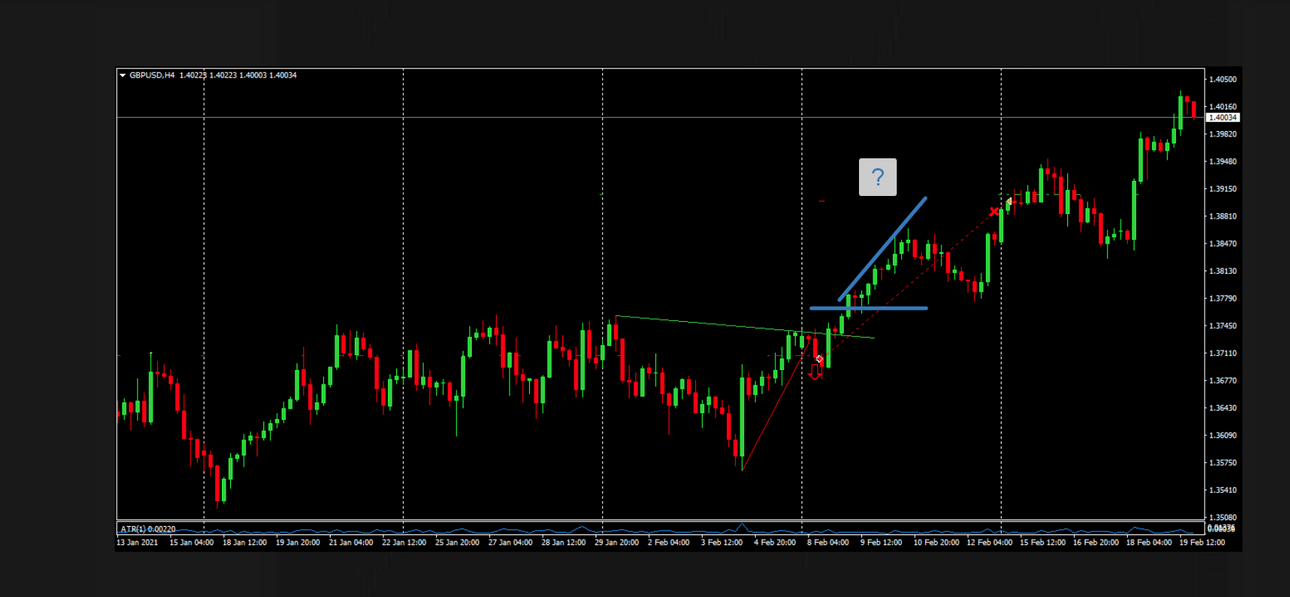The image size is (1290, 597).
Task: Click the current price tag 1.40034
Action: click(1224, 117)
